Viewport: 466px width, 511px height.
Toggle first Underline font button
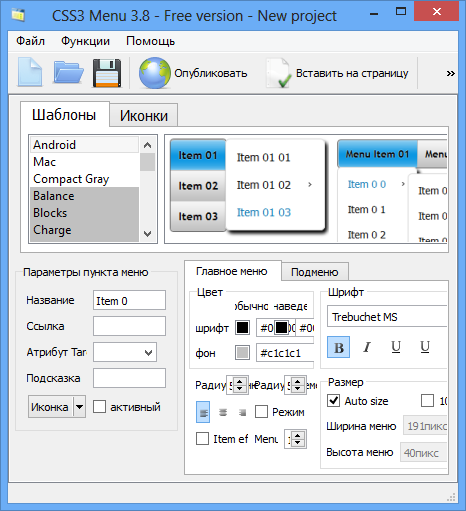point(396,347)
